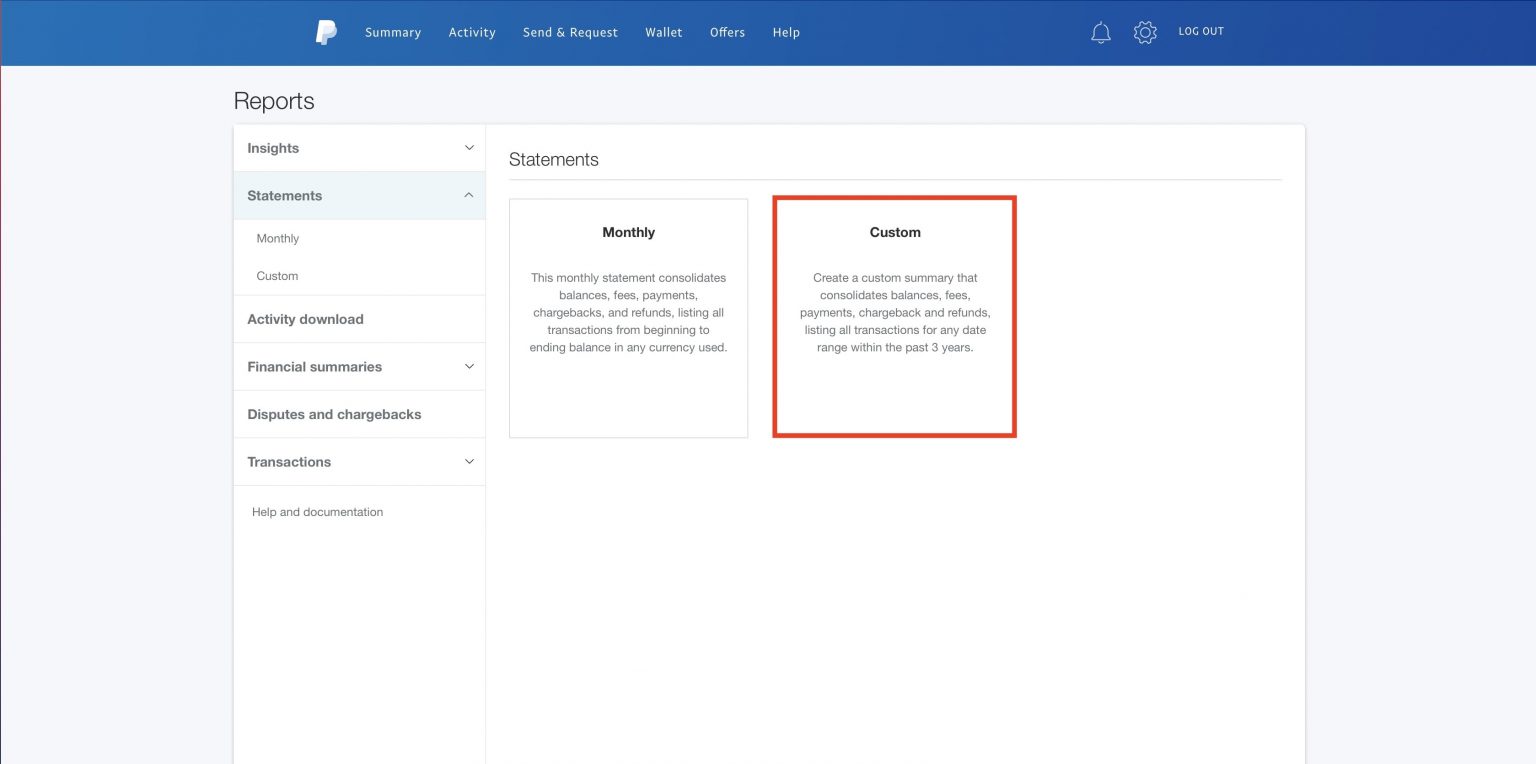Click the LOG OUT link

[x=1200, y=32]
